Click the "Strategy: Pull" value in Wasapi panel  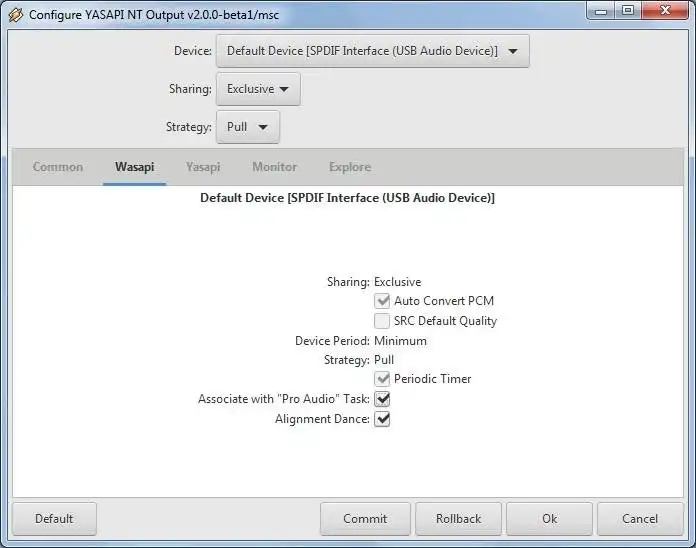click(384, 360)
